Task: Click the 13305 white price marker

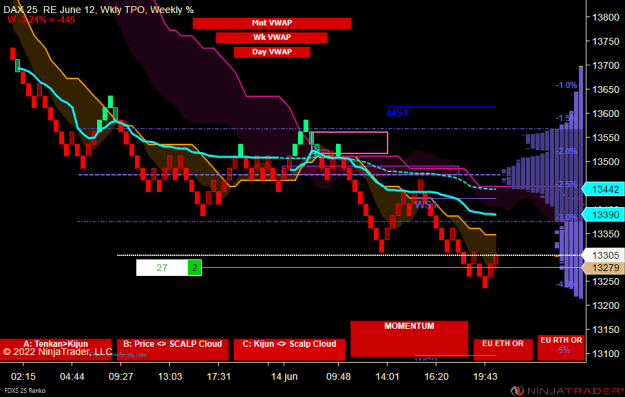Action: click(x=603, y=255)
